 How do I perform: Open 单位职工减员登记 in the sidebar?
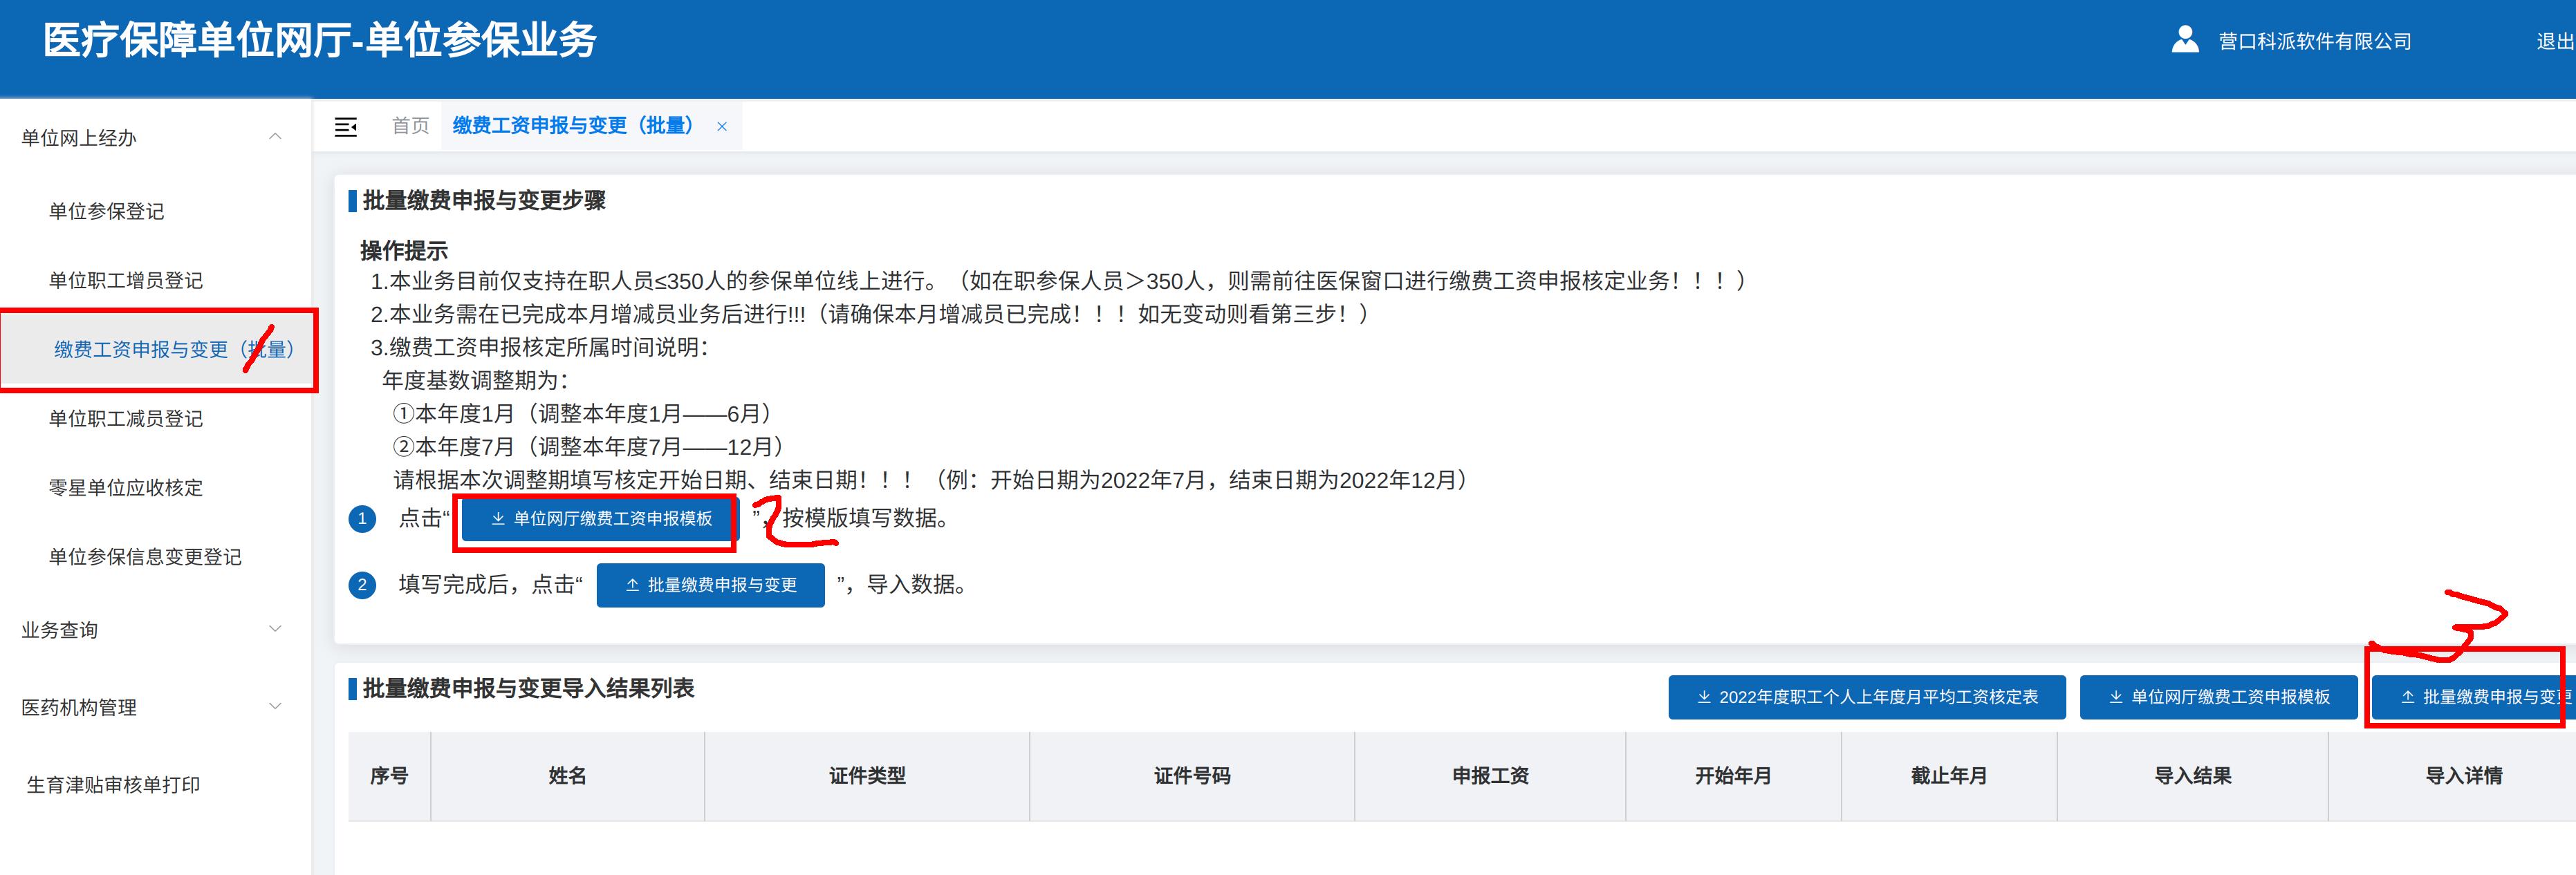[126, 418]
